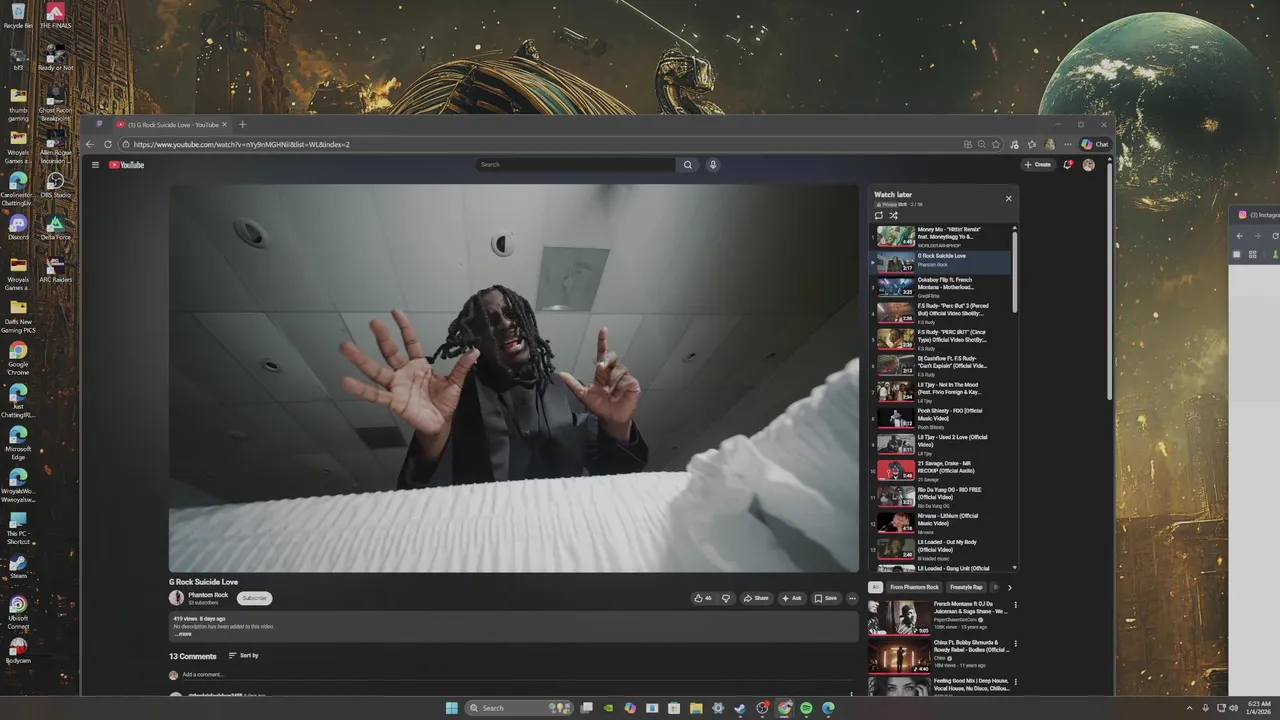This screenshot has height=720, width=1280.
Task: Open the YouTube account avatar menu
Action: (1088, 165)
